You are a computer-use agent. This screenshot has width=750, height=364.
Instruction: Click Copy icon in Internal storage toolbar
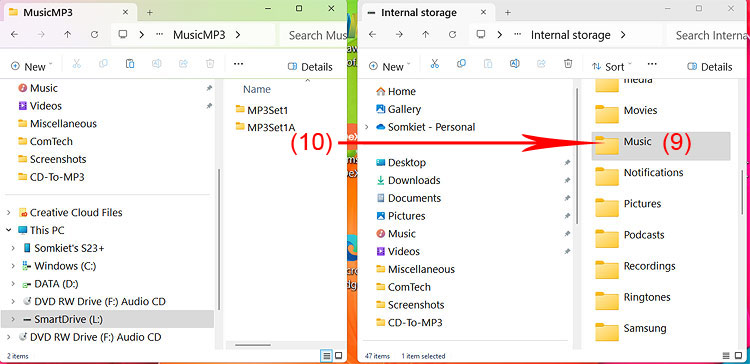click(x=461, y=64)
